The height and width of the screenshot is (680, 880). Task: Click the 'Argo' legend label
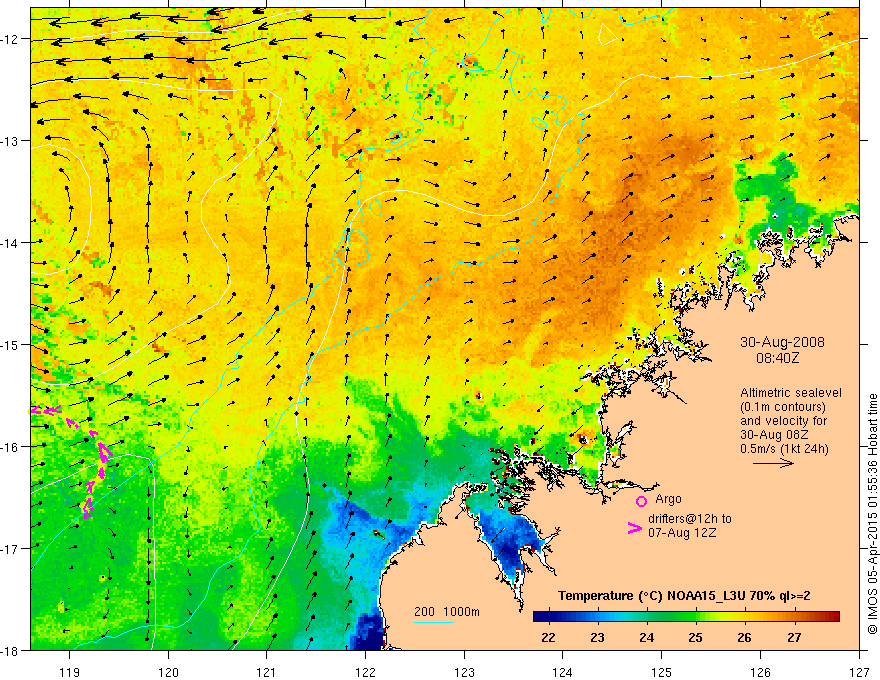pos(668,499)
